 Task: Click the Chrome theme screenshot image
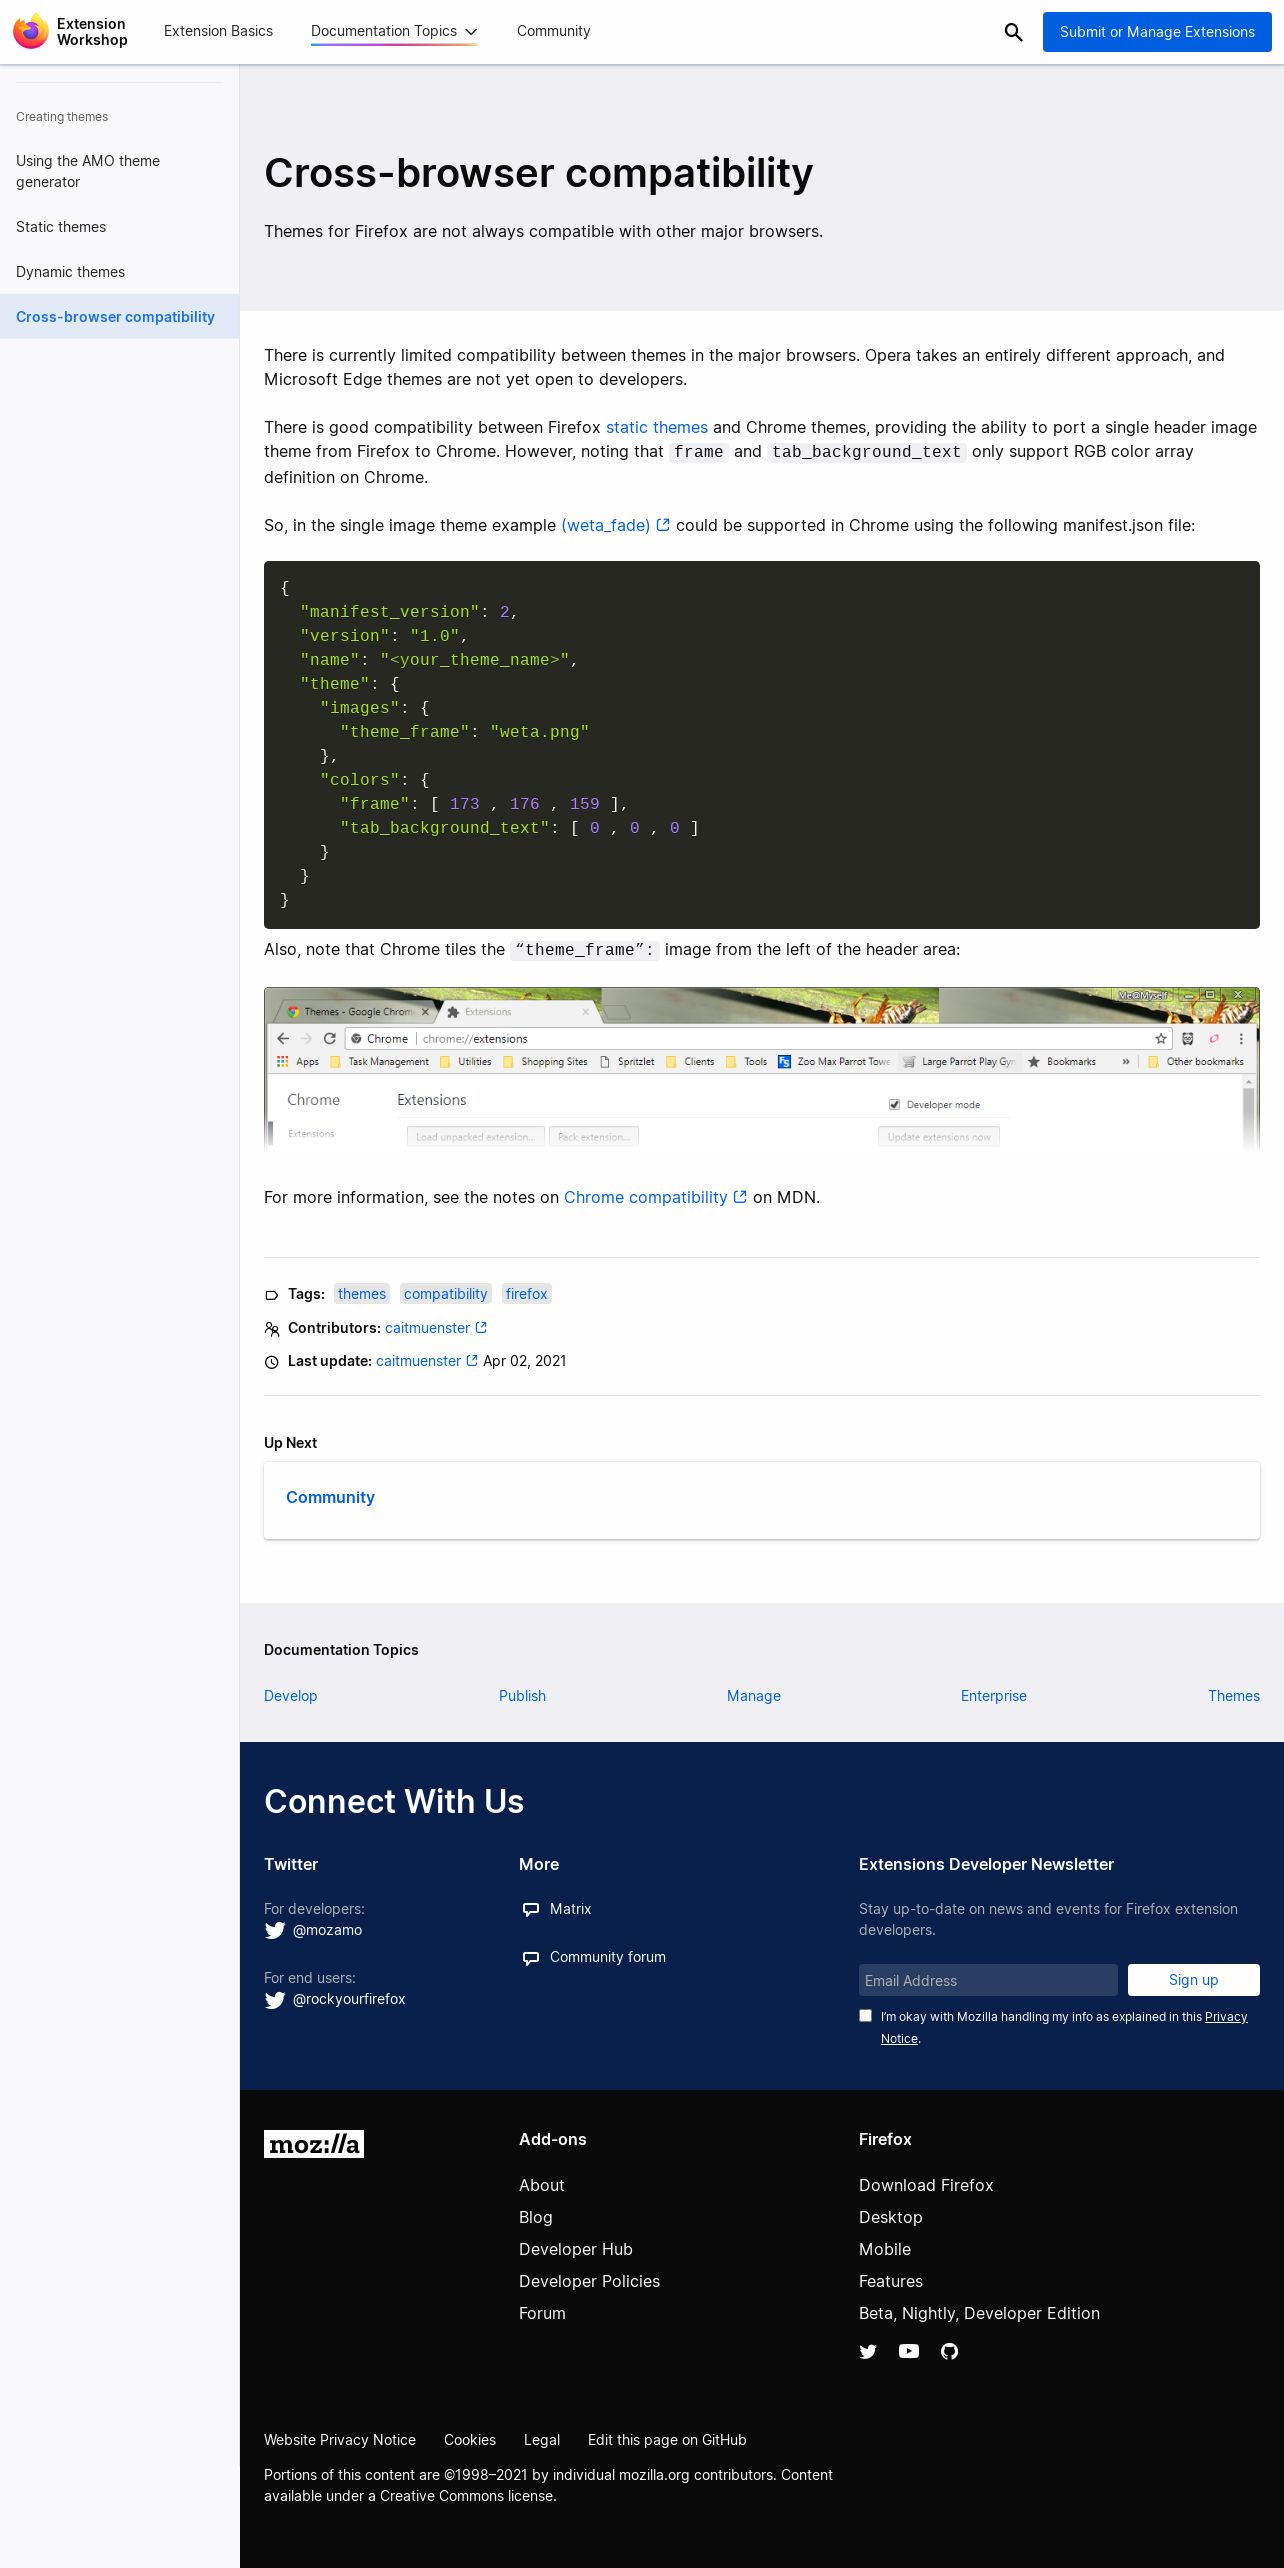click(762, 1068)
